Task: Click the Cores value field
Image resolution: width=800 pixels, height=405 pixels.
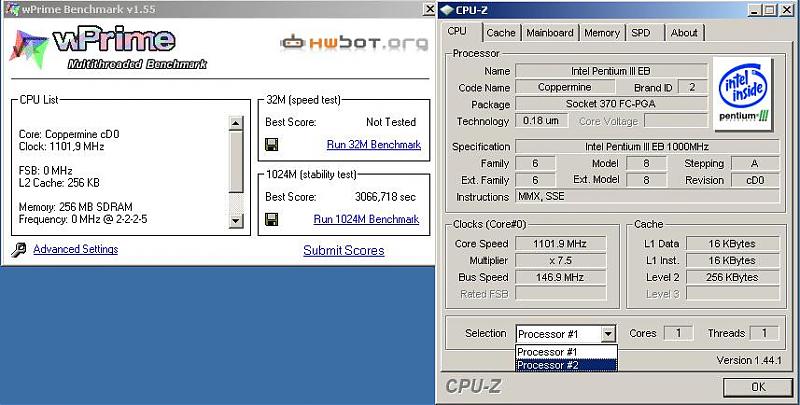Action: click(x=679, y=333)
